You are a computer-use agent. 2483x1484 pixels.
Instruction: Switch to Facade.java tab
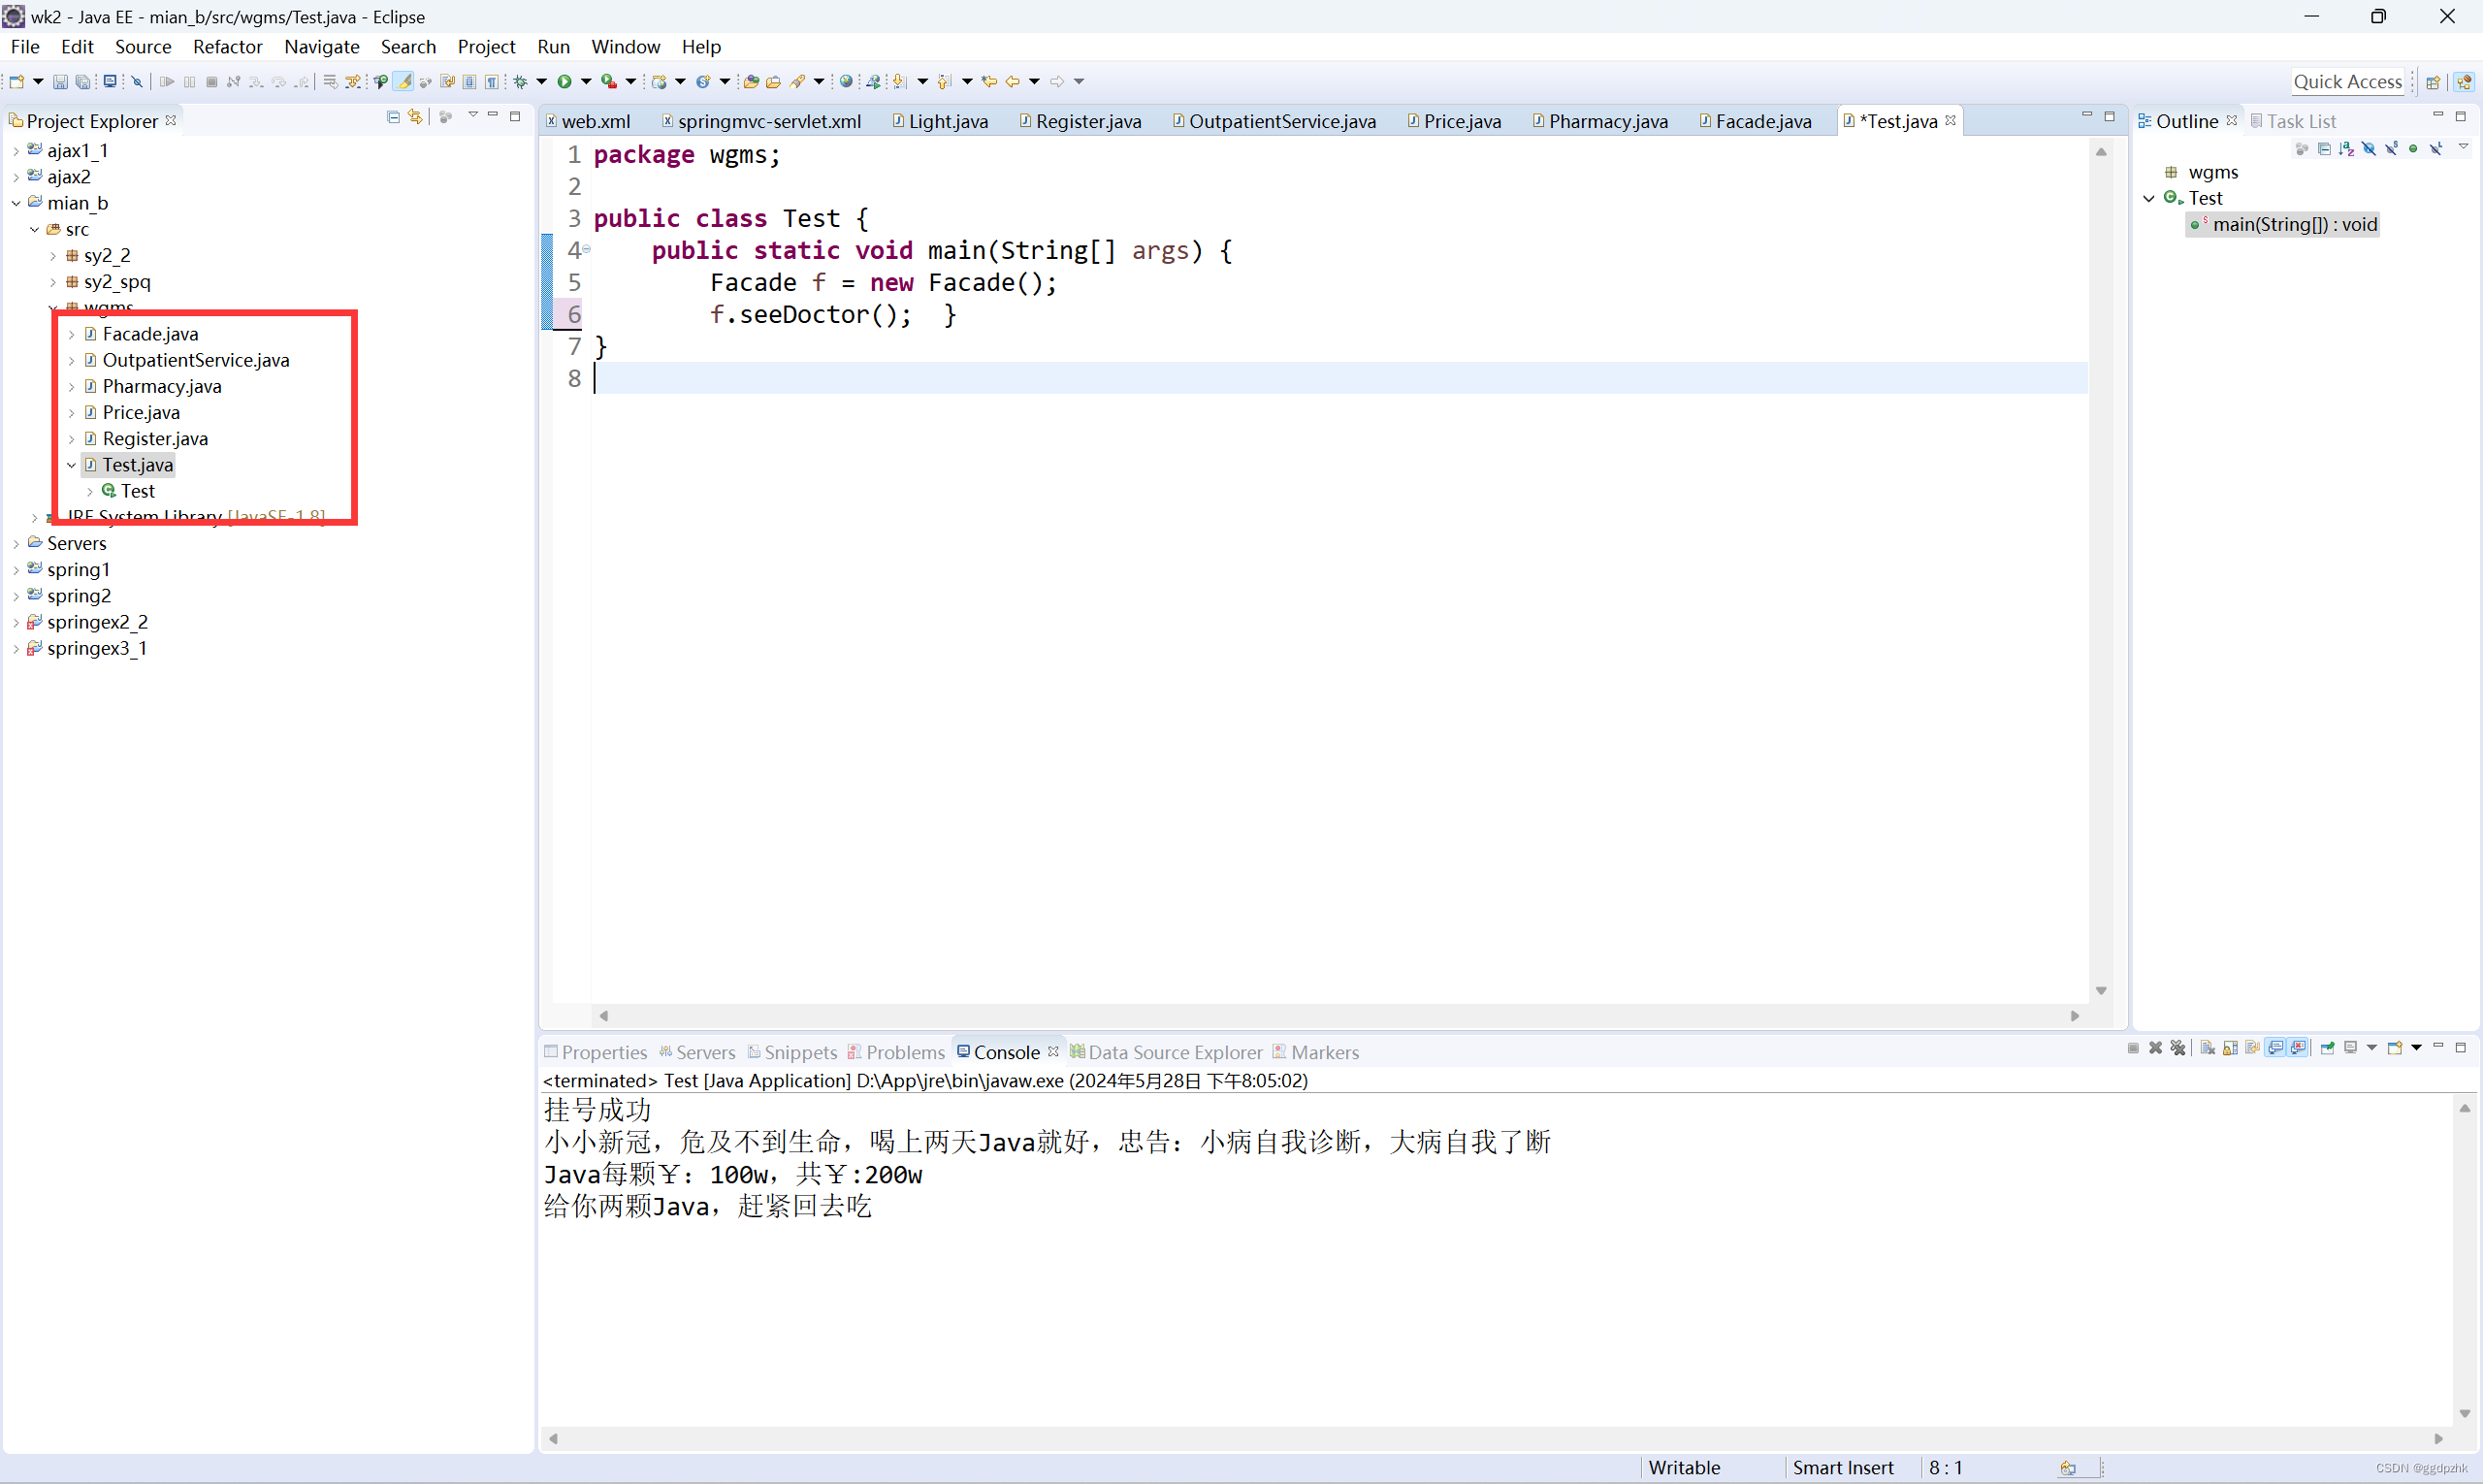click(x=1762, y=120)
